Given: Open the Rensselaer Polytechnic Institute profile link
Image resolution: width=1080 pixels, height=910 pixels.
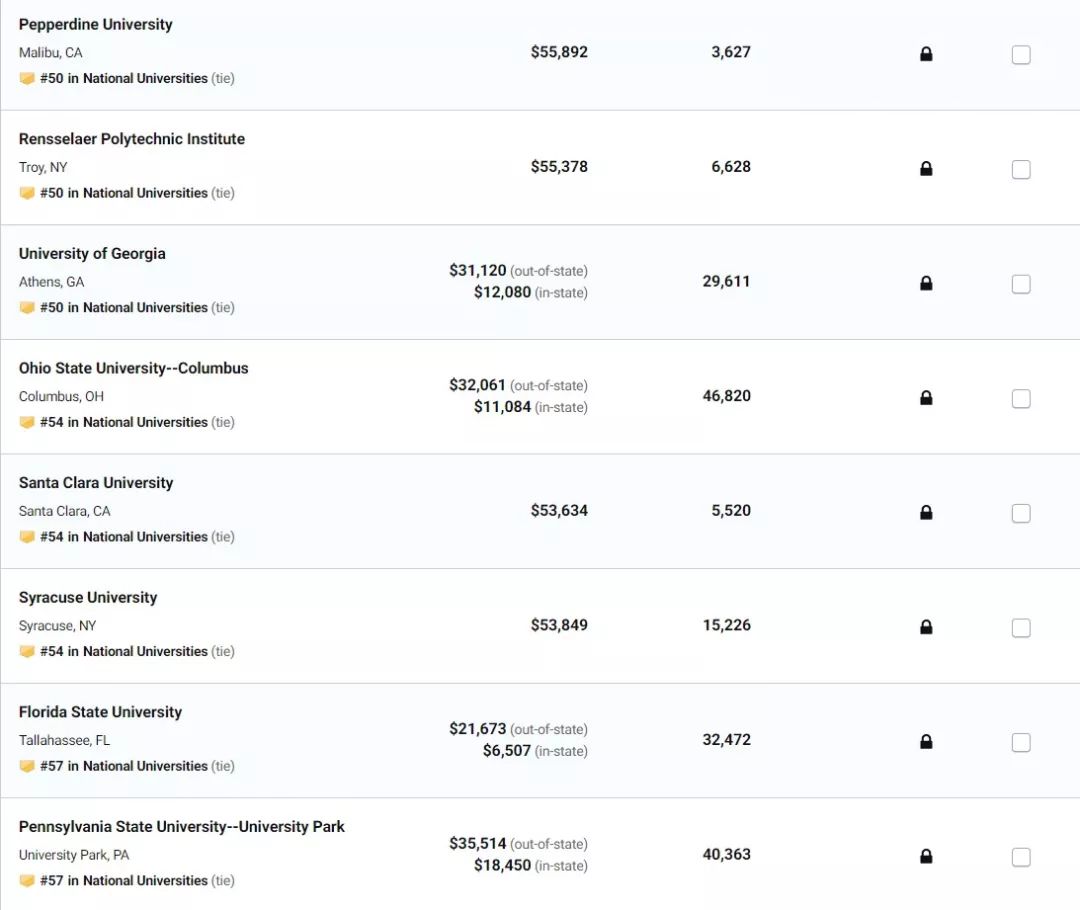Looking at the screenshot, I should point(132,139).
